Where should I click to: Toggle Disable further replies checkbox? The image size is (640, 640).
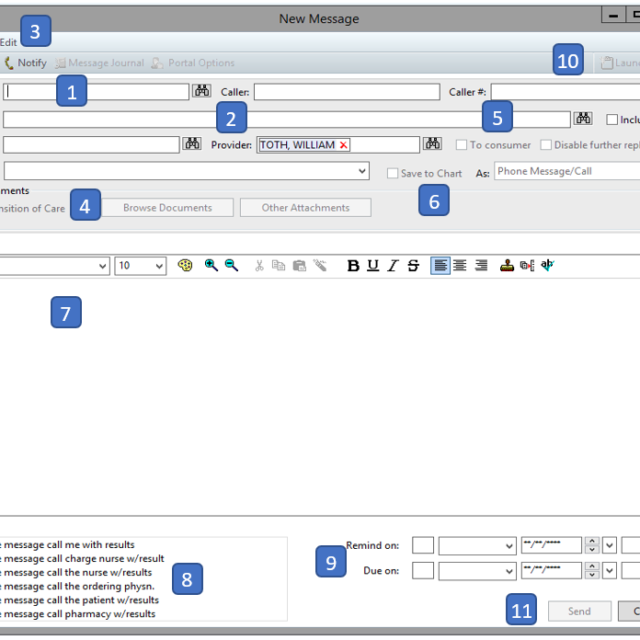[545, 145]
